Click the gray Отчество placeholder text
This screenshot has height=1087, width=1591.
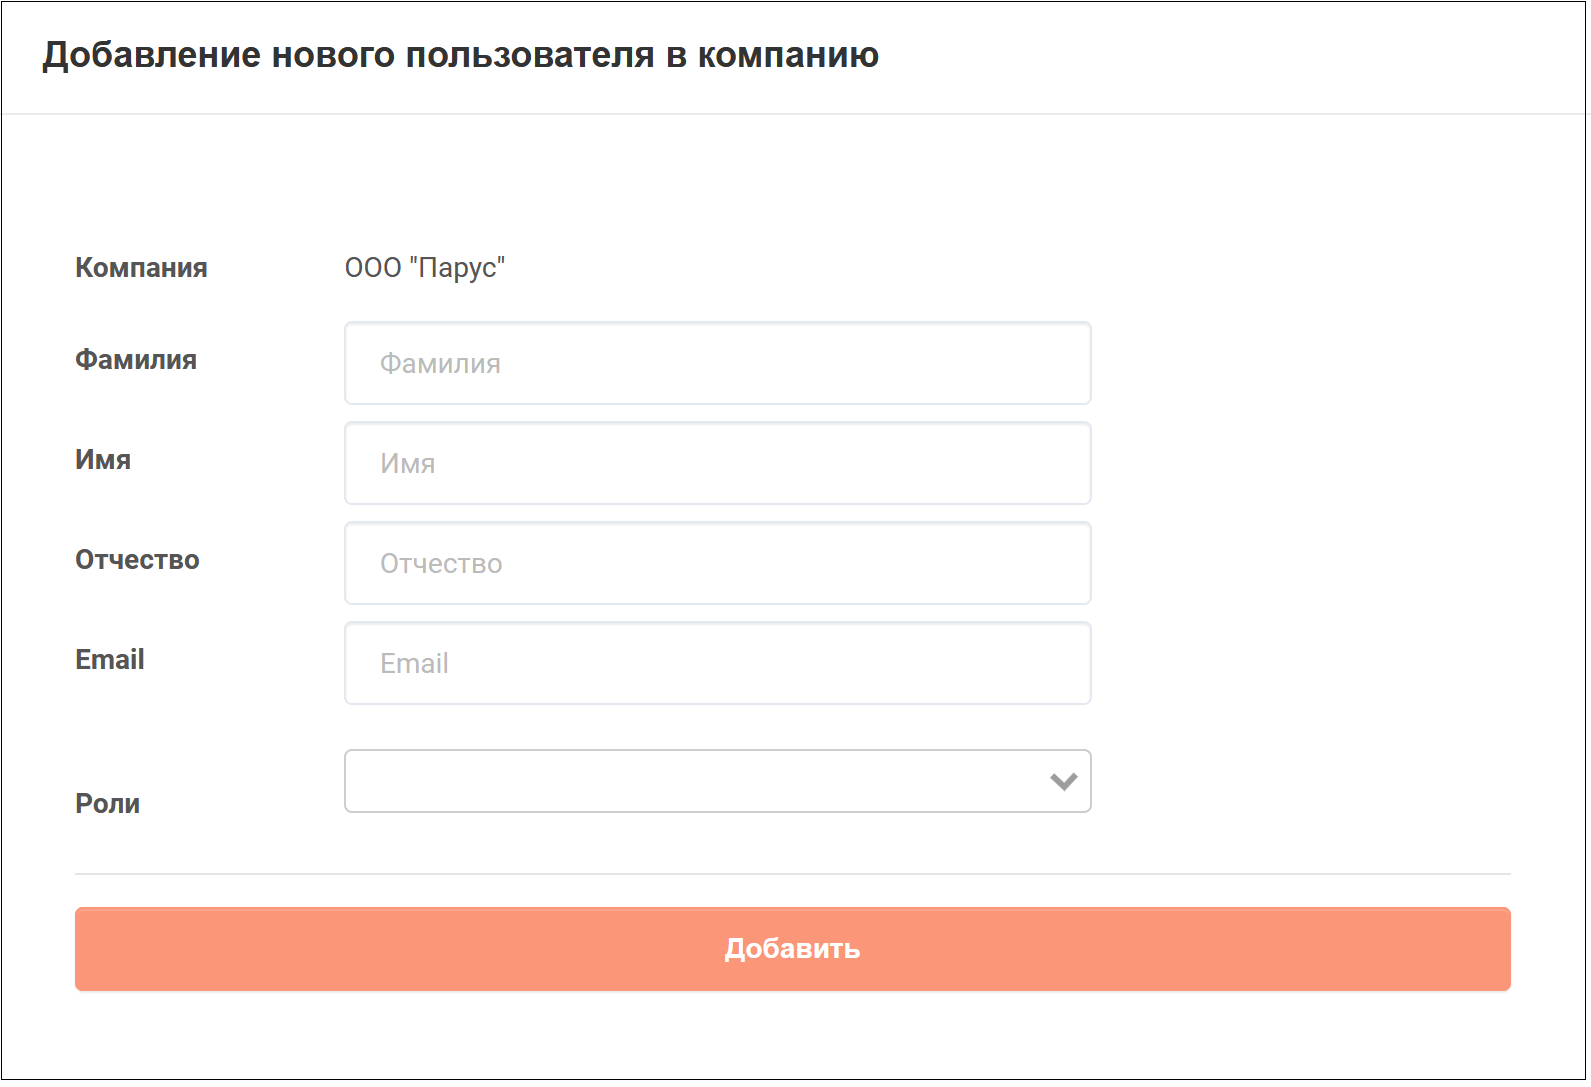point(441,564)
